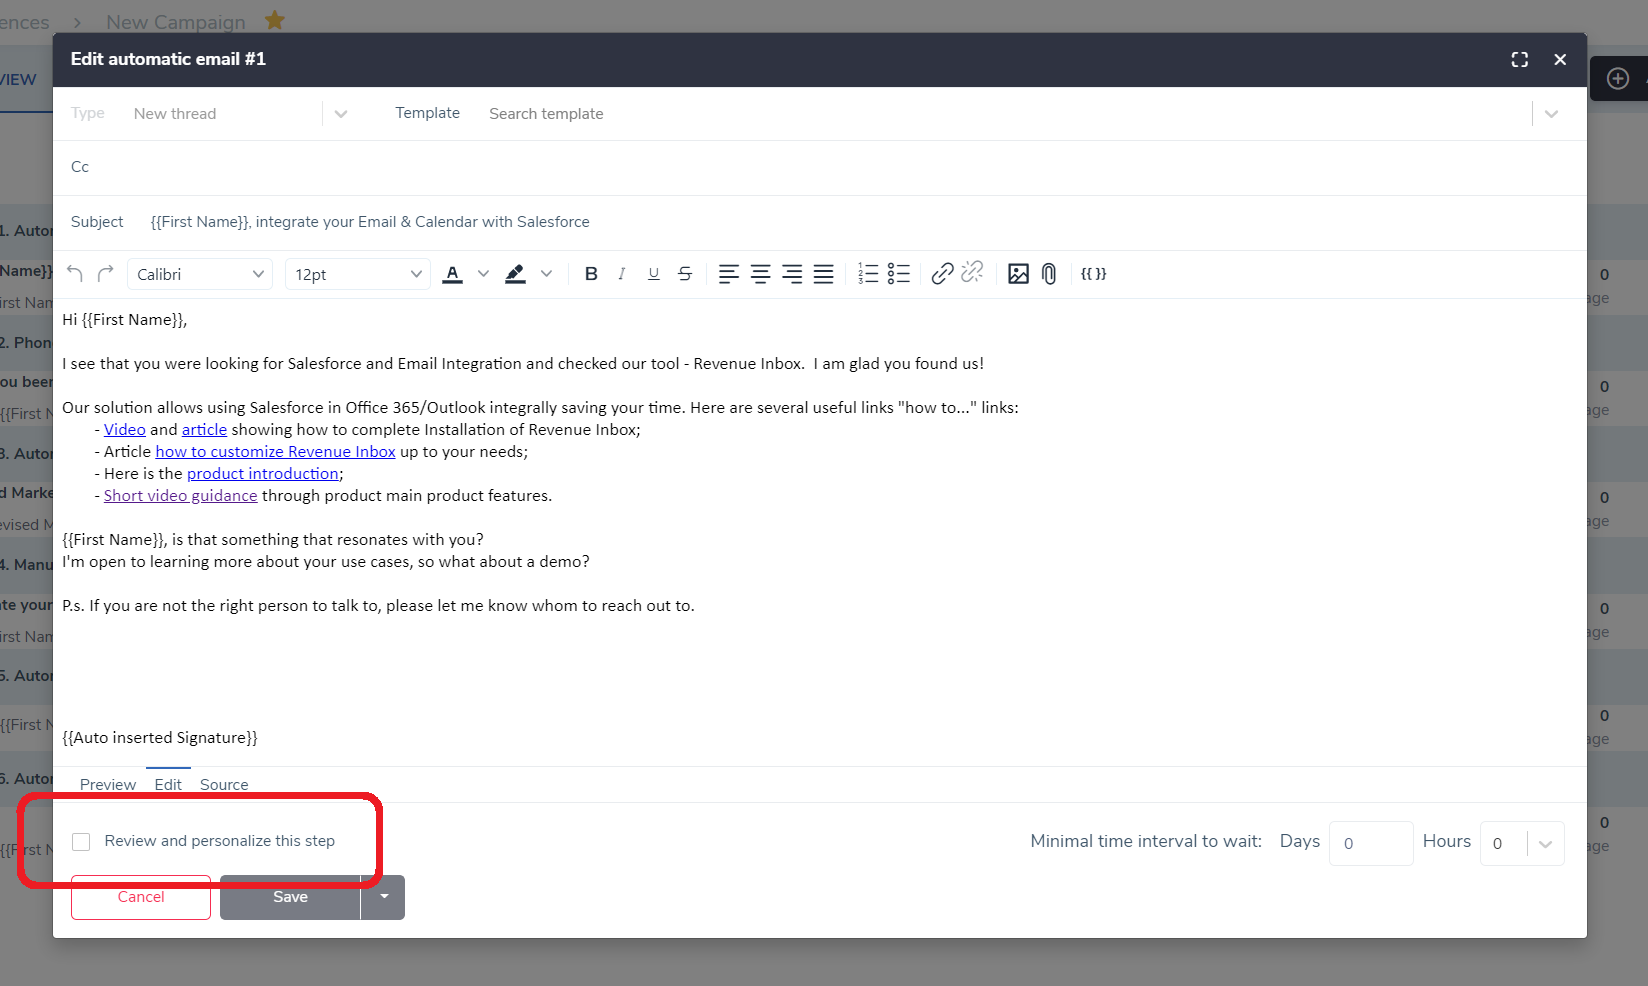Switch to the Preview tab
Viewport: 1648px width, 986px height.
click(108, 785)
